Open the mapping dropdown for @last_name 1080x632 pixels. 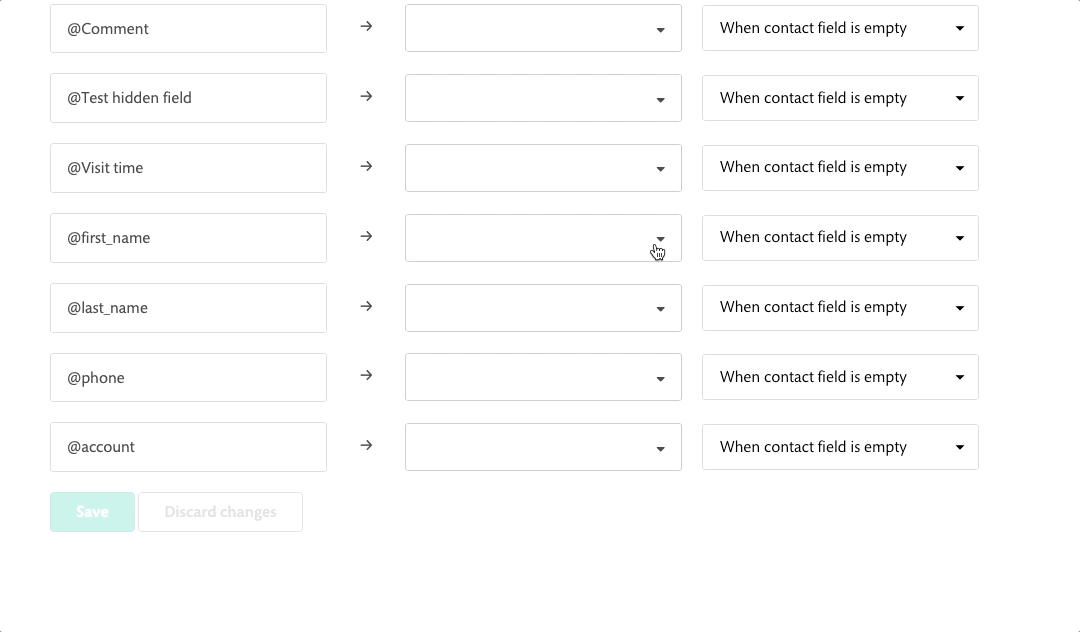pyautogui.click(x=543, y=308)
